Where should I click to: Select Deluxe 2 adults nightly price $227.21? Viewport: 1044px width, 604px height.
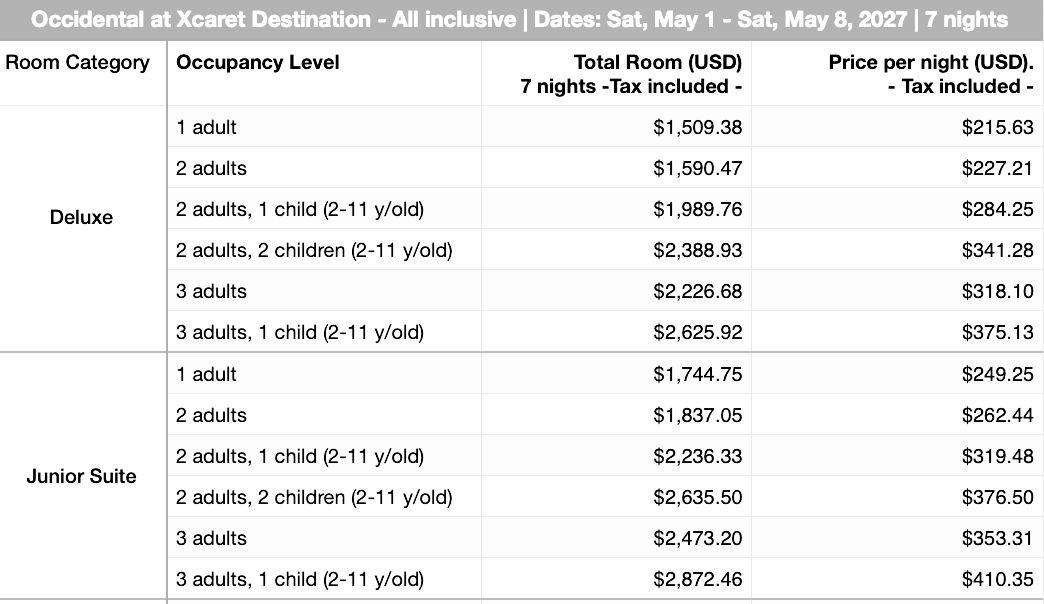(x=897, y=168)
